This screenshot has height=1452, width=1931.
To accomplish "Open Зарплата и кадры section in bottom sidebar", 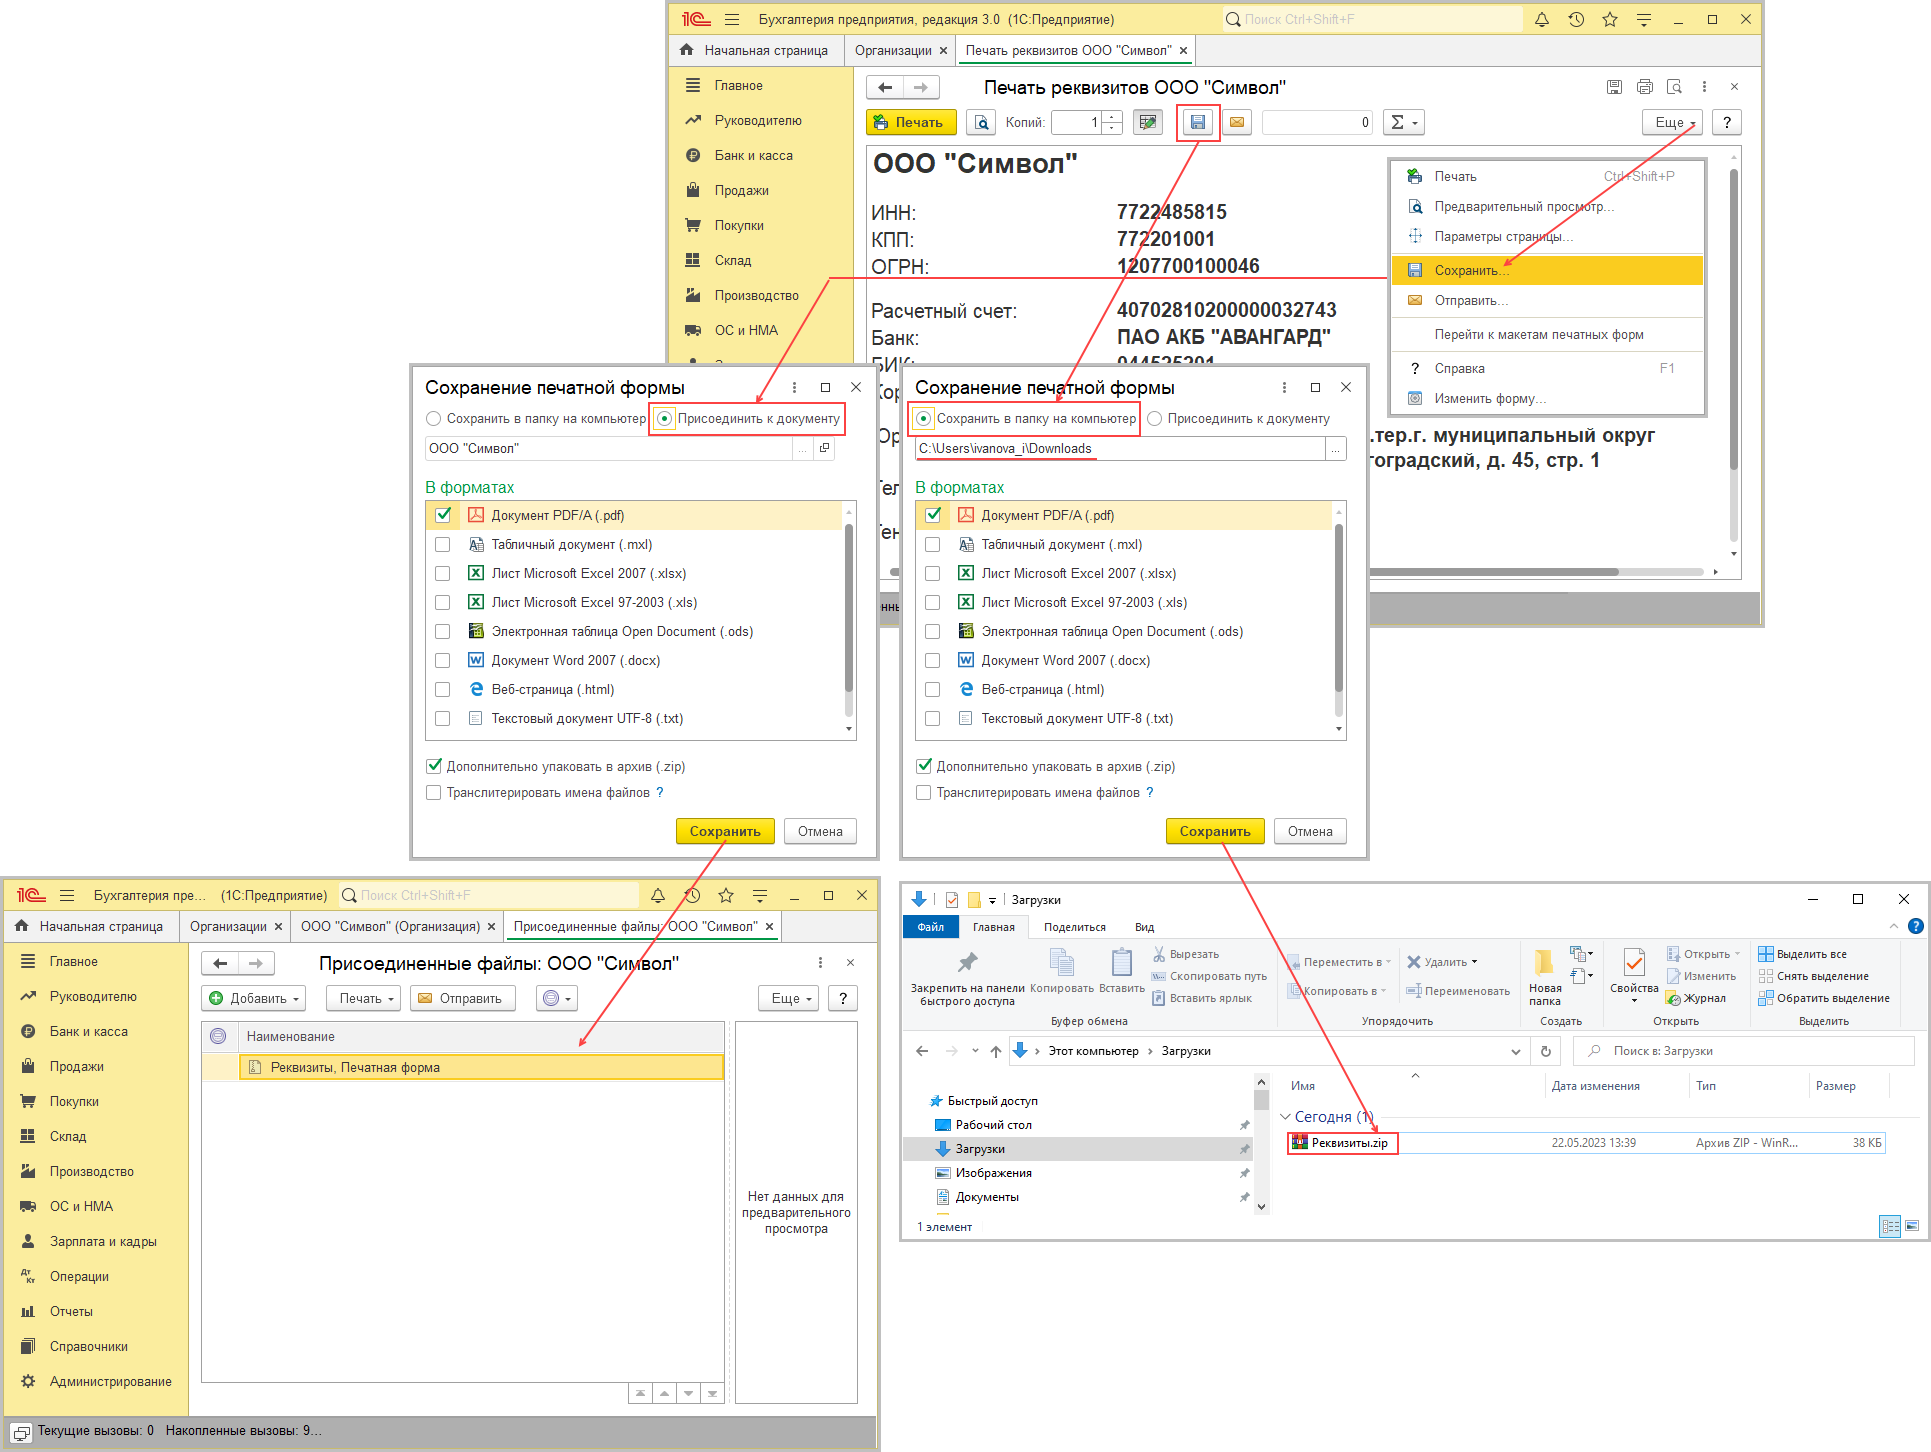I will [x=102, y=1241].
